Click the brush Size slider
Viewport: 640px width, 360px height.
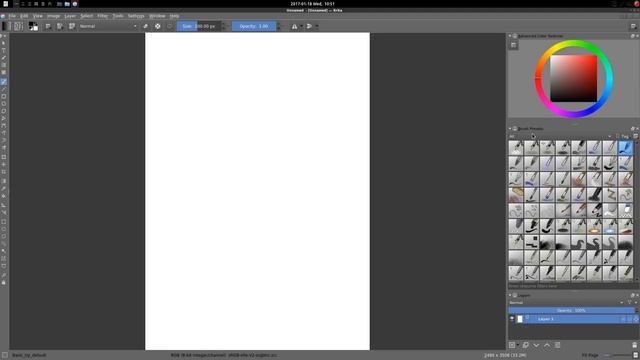point(200,26)
